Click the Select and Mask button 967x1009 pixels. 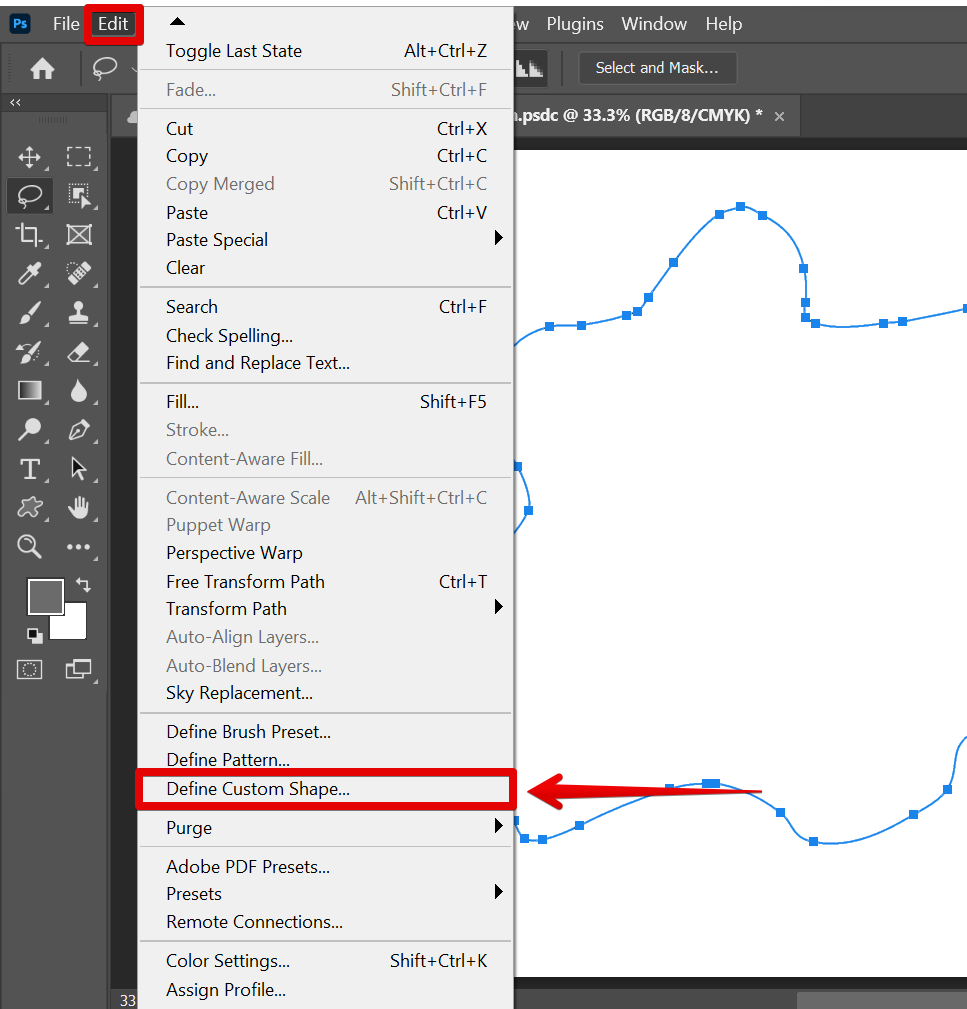[x=657, y=68]
